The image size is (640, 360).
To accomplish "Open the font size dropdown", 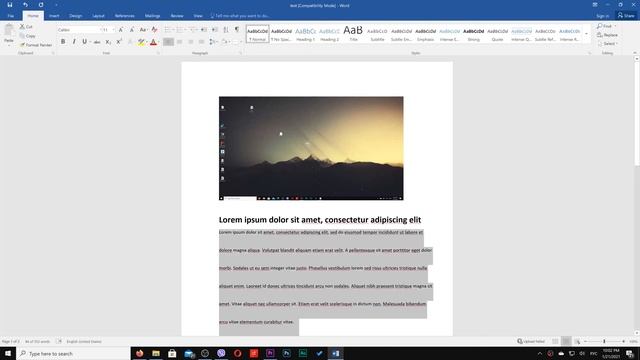I will [x=113, y=30].
